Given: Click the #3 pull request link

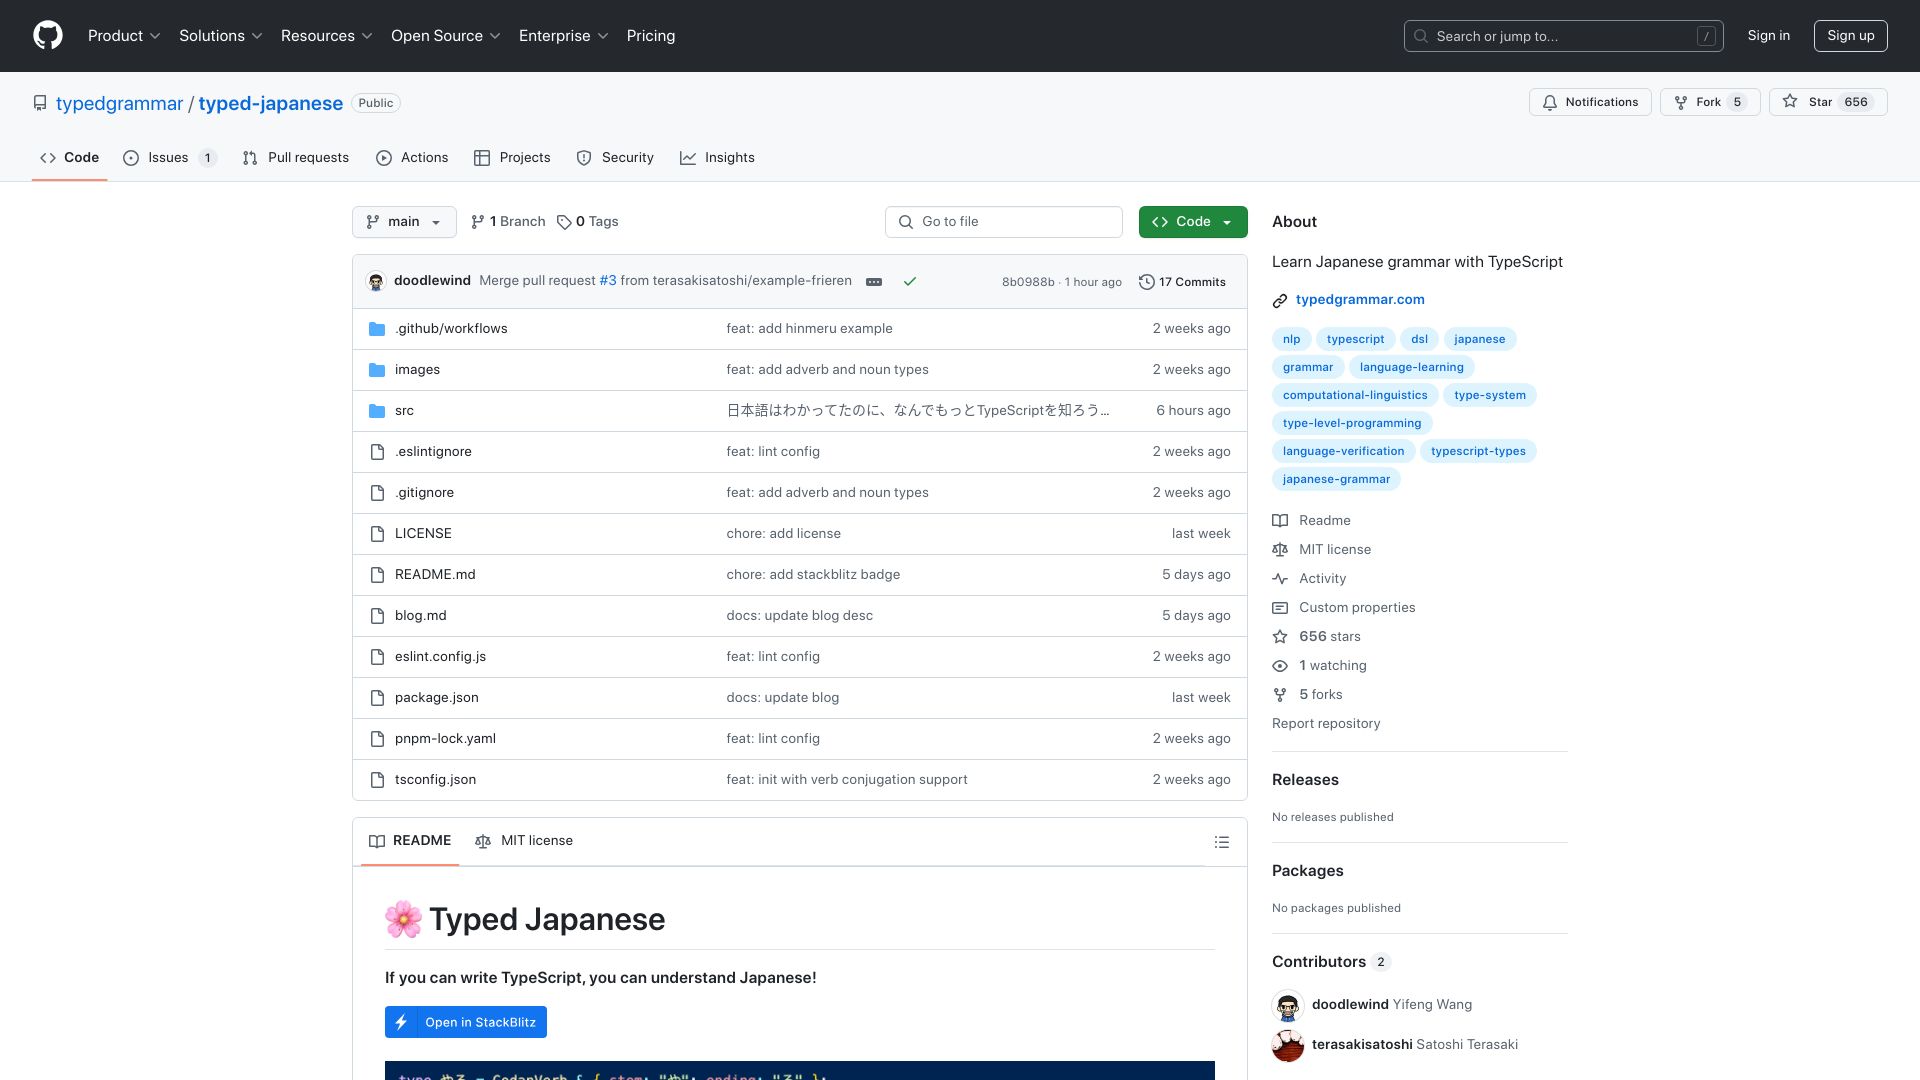Looking at the screenshot, I should coord(608,281).
